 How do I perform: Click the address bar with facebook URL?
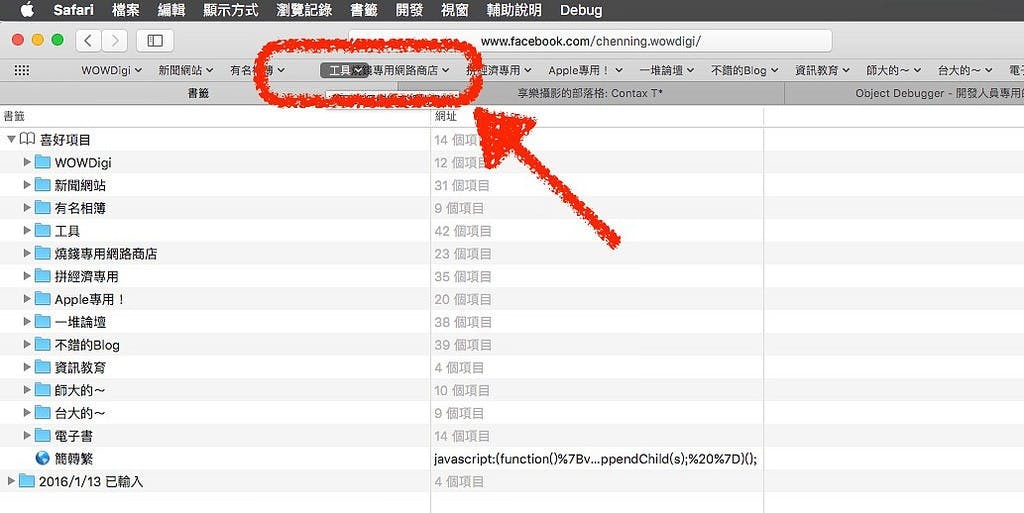590,41
